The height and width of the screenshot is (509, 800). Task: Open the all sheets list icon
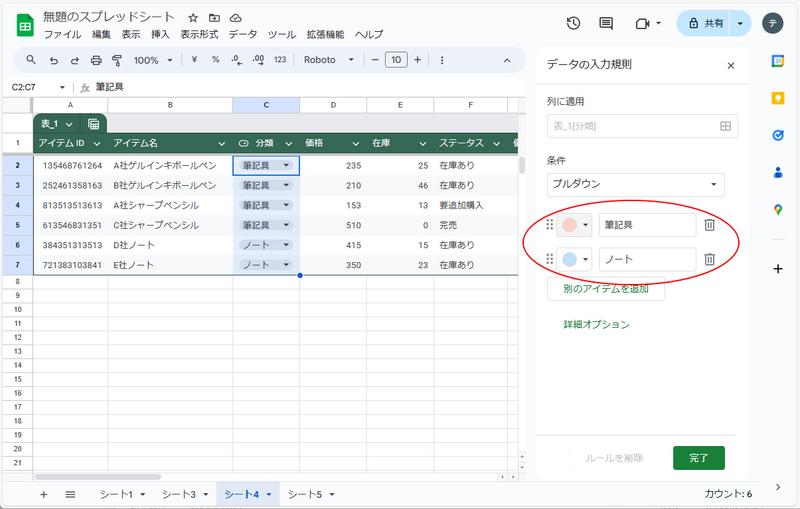pos(70,494)
